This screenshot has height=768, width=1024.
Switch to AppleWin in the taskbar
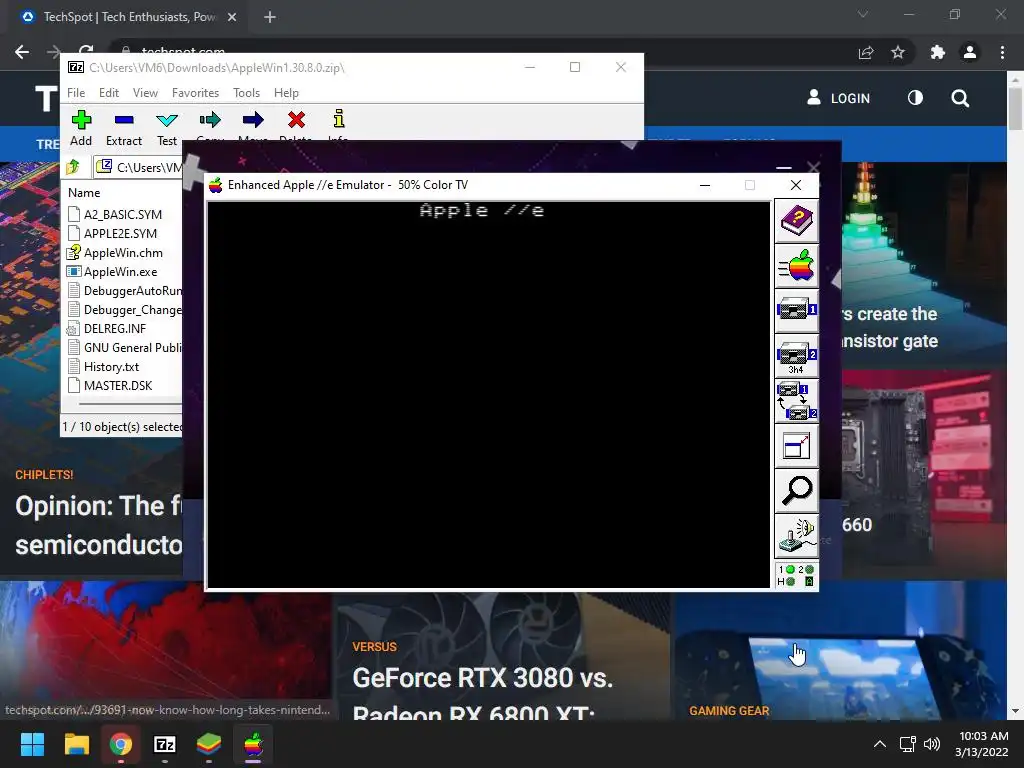(x=253, y=744)
